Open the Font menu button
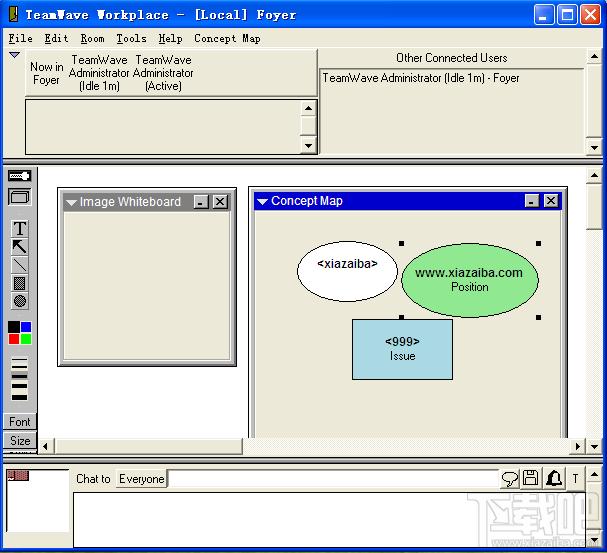 pos(20,421)
